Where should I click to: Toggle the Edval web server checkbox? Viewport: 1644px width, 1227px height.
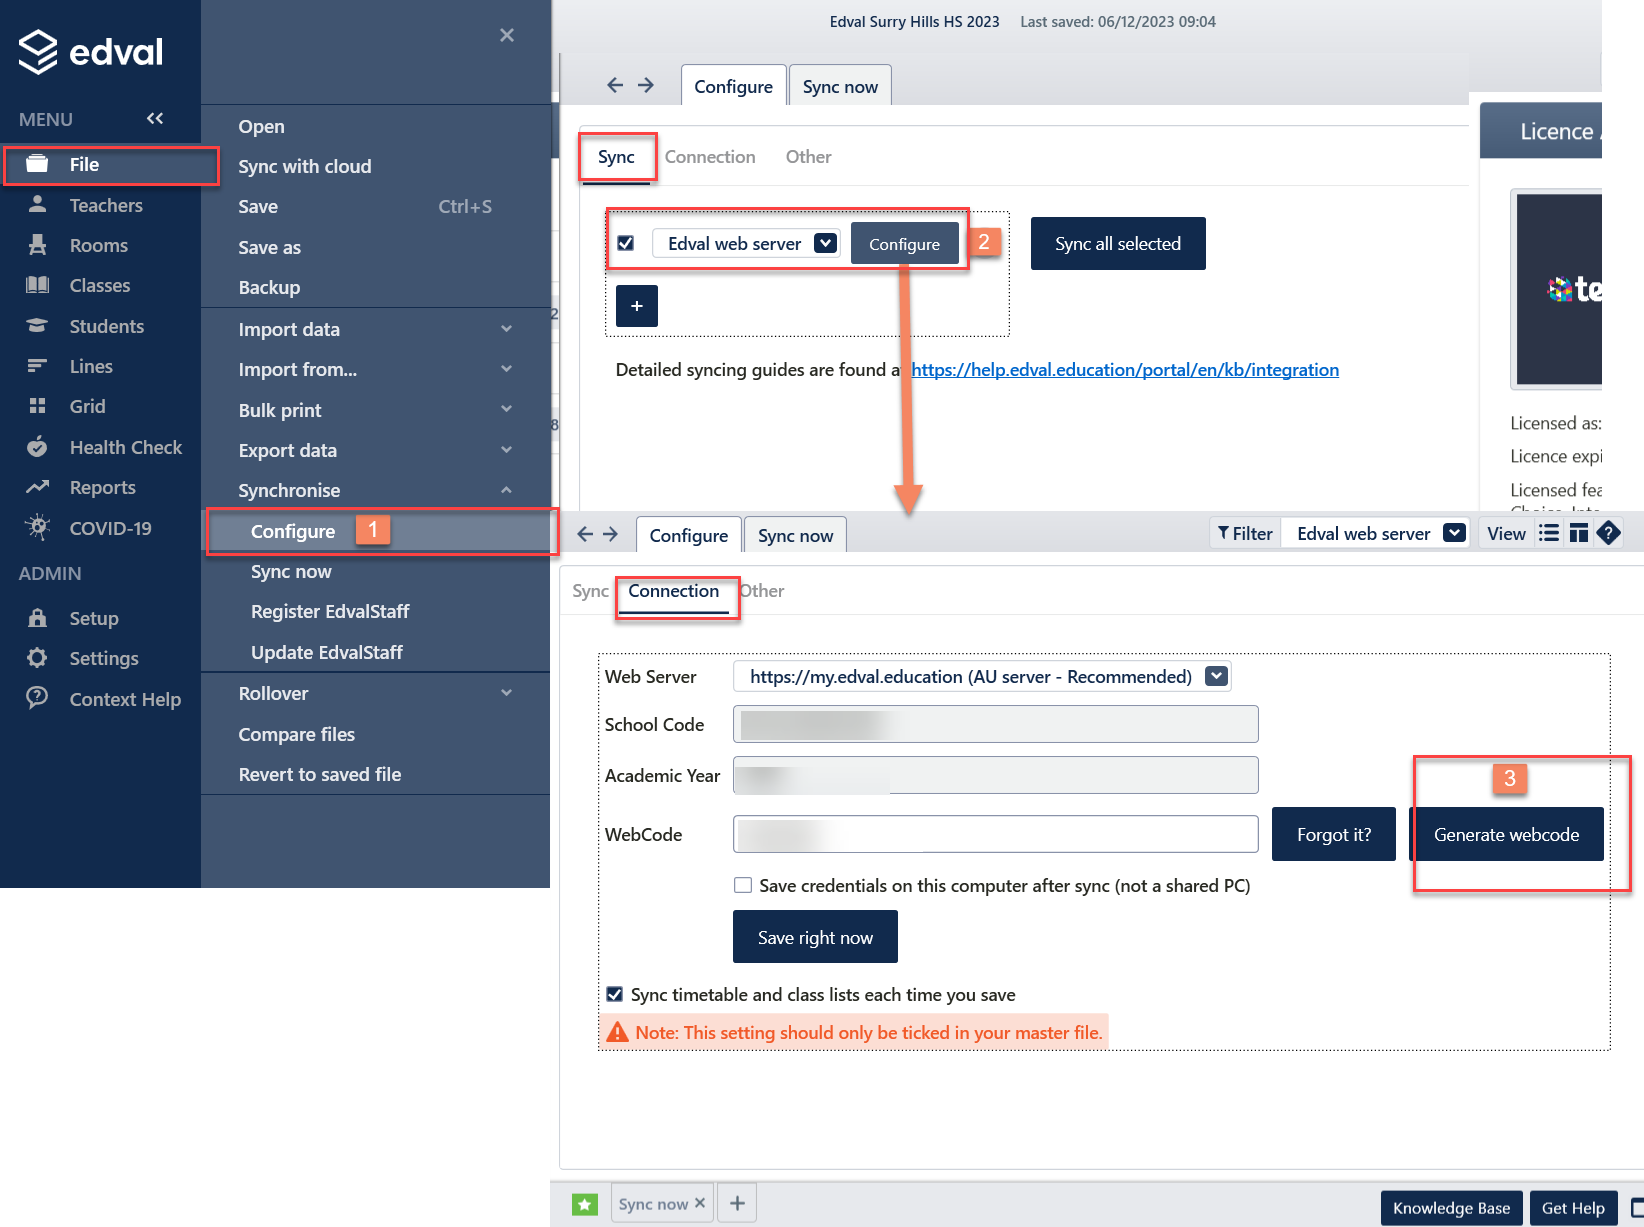[x=626, y=243]
